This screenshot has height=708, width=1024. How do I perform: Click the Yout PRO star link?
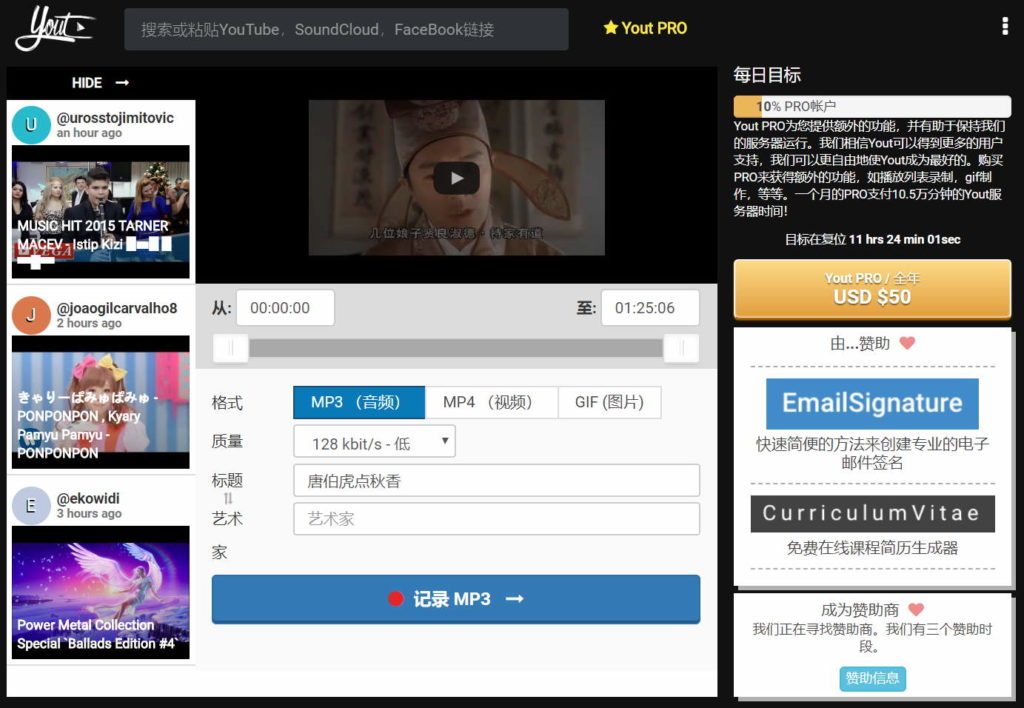(x=645, y=28)
